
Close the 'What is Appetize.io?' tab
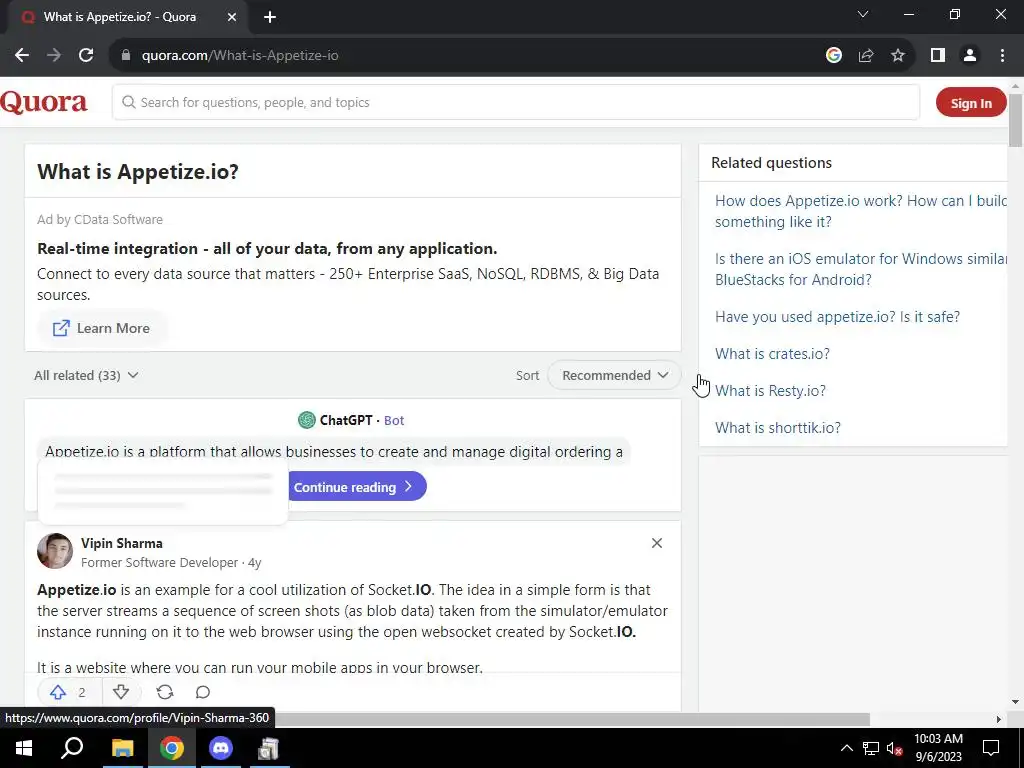click(232, 18)
